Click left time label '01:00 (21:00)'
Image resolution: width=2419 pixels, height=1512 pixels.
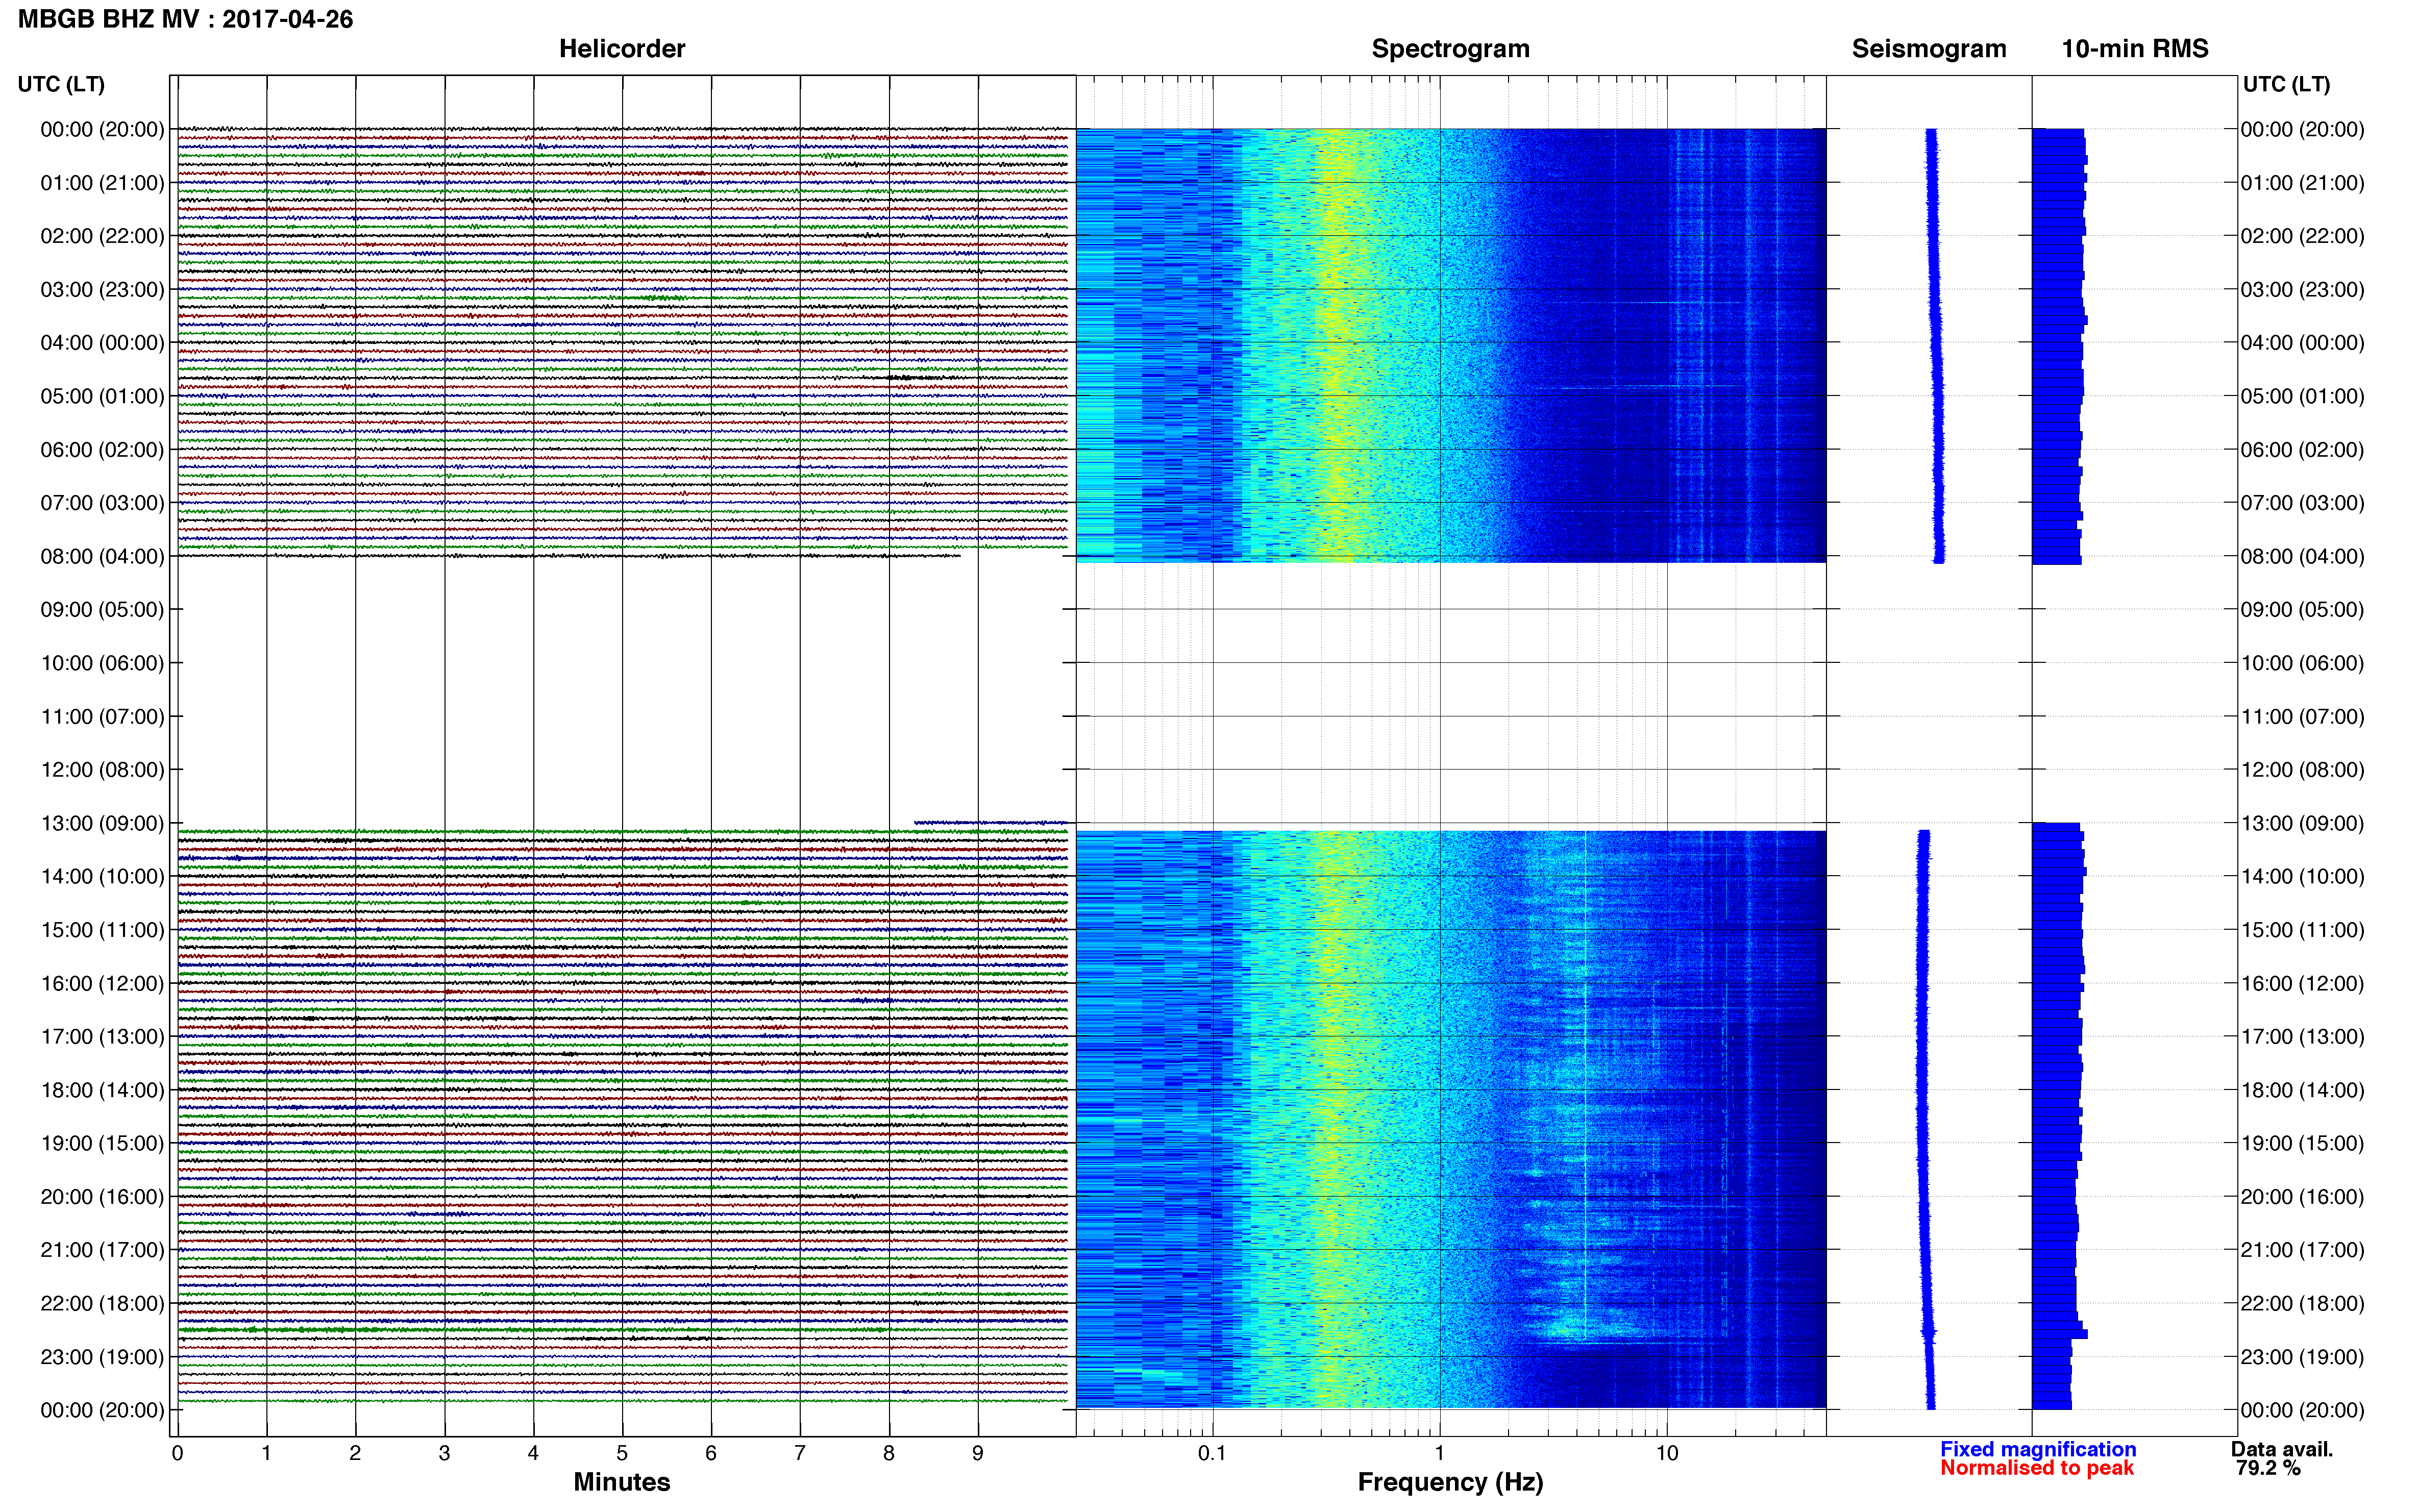(102, 183)
